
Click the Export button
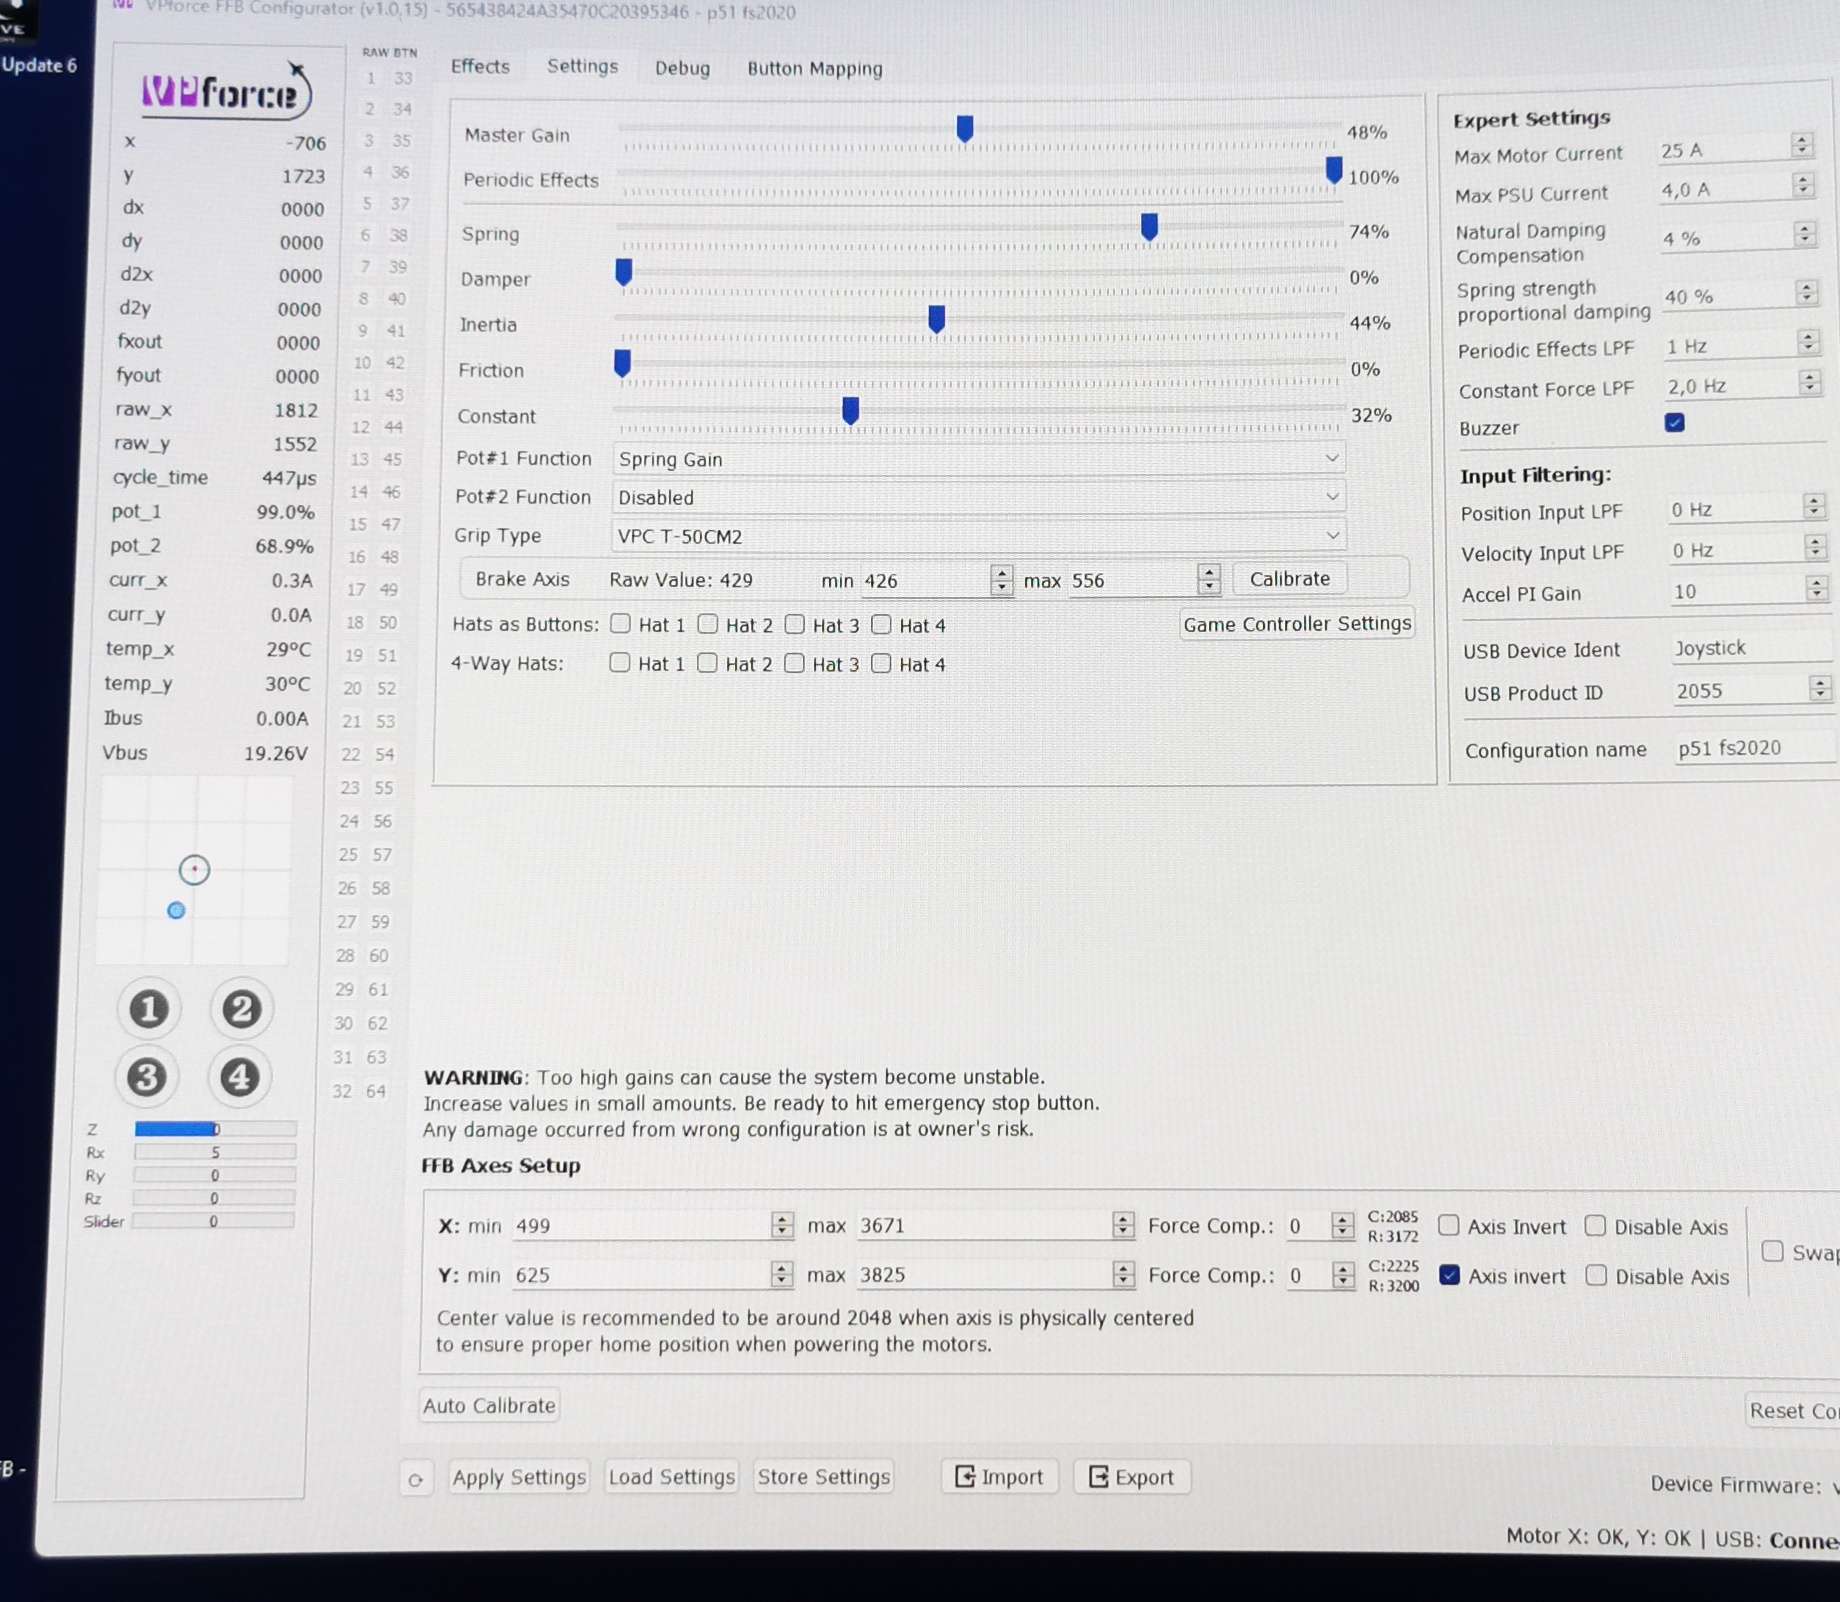[x=1131, y=1477]
